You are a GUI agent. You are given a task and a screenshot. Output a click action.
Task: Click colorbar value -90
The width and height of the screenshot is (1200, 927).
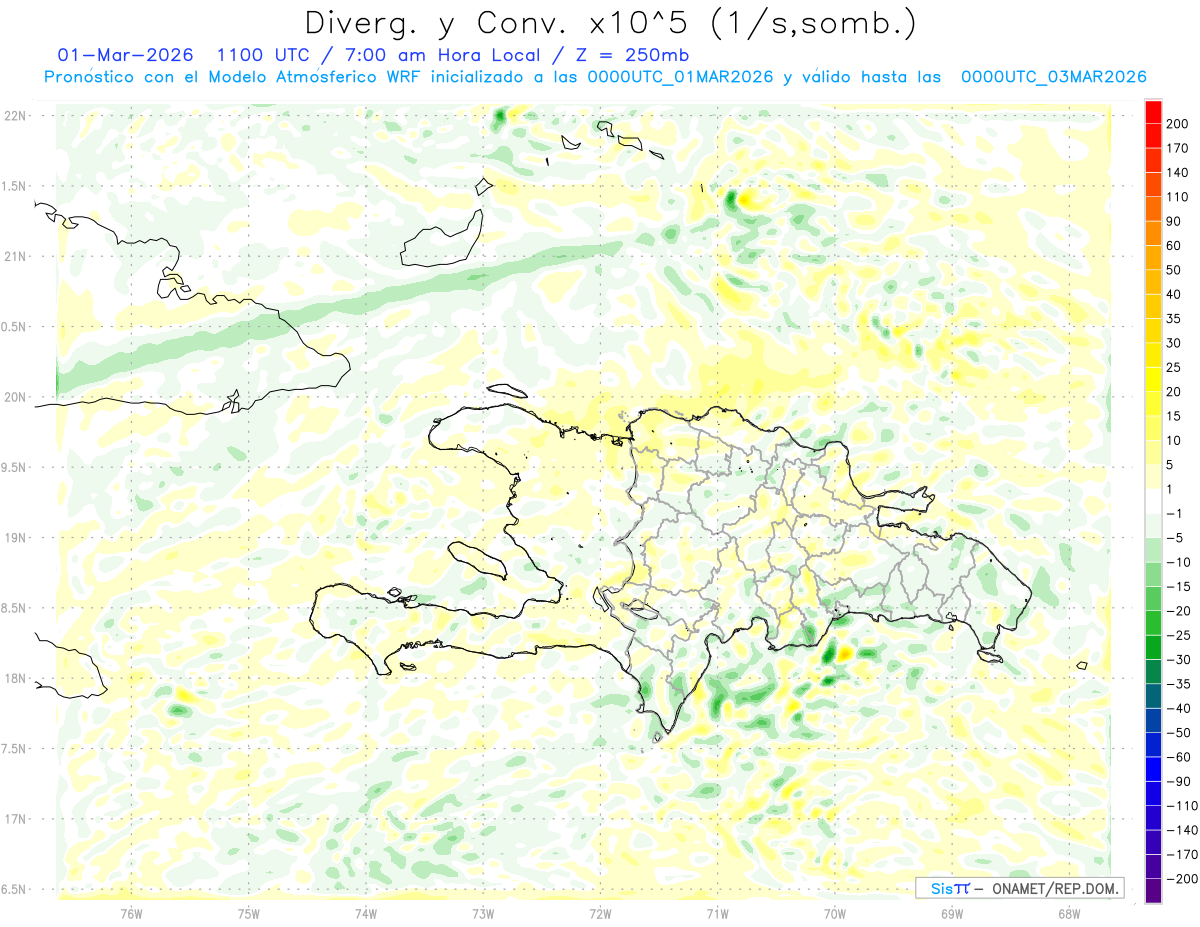click(x=1179, y=781)
